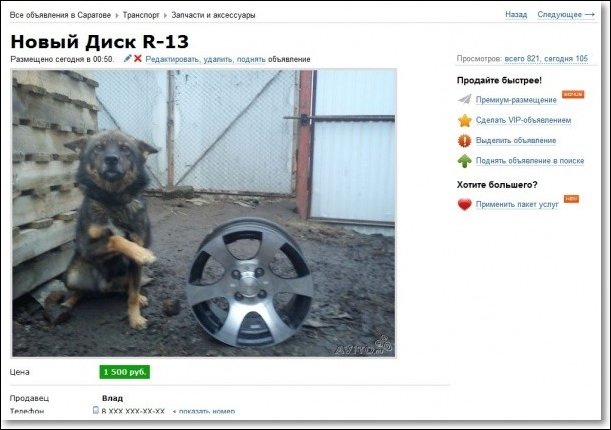Screen dimensions: 611x430
Task: Click the 'Редактировать' link
Action: [173, 59]
